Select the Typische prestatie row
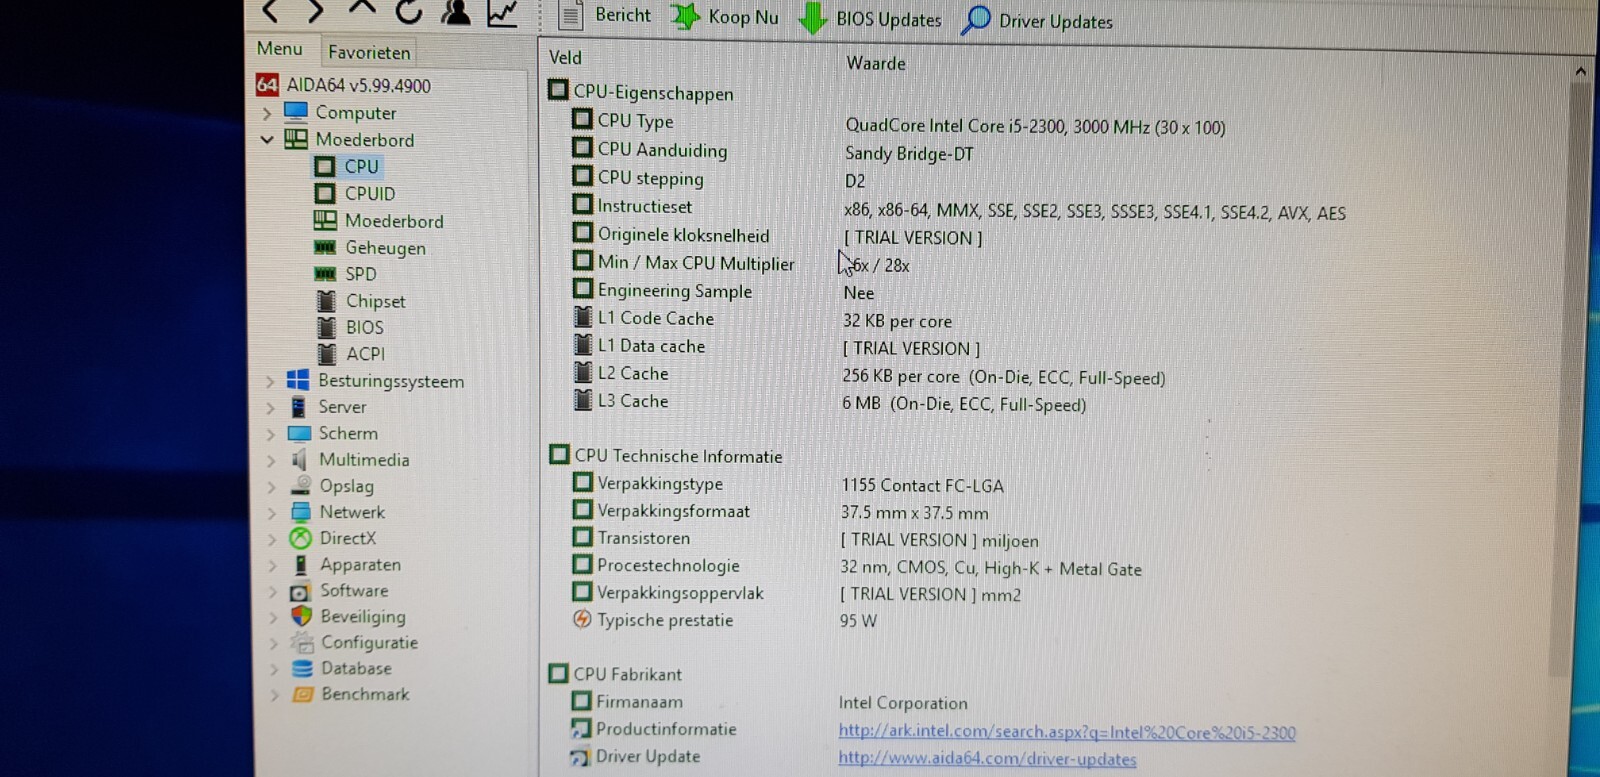 (x=724, y=620)
